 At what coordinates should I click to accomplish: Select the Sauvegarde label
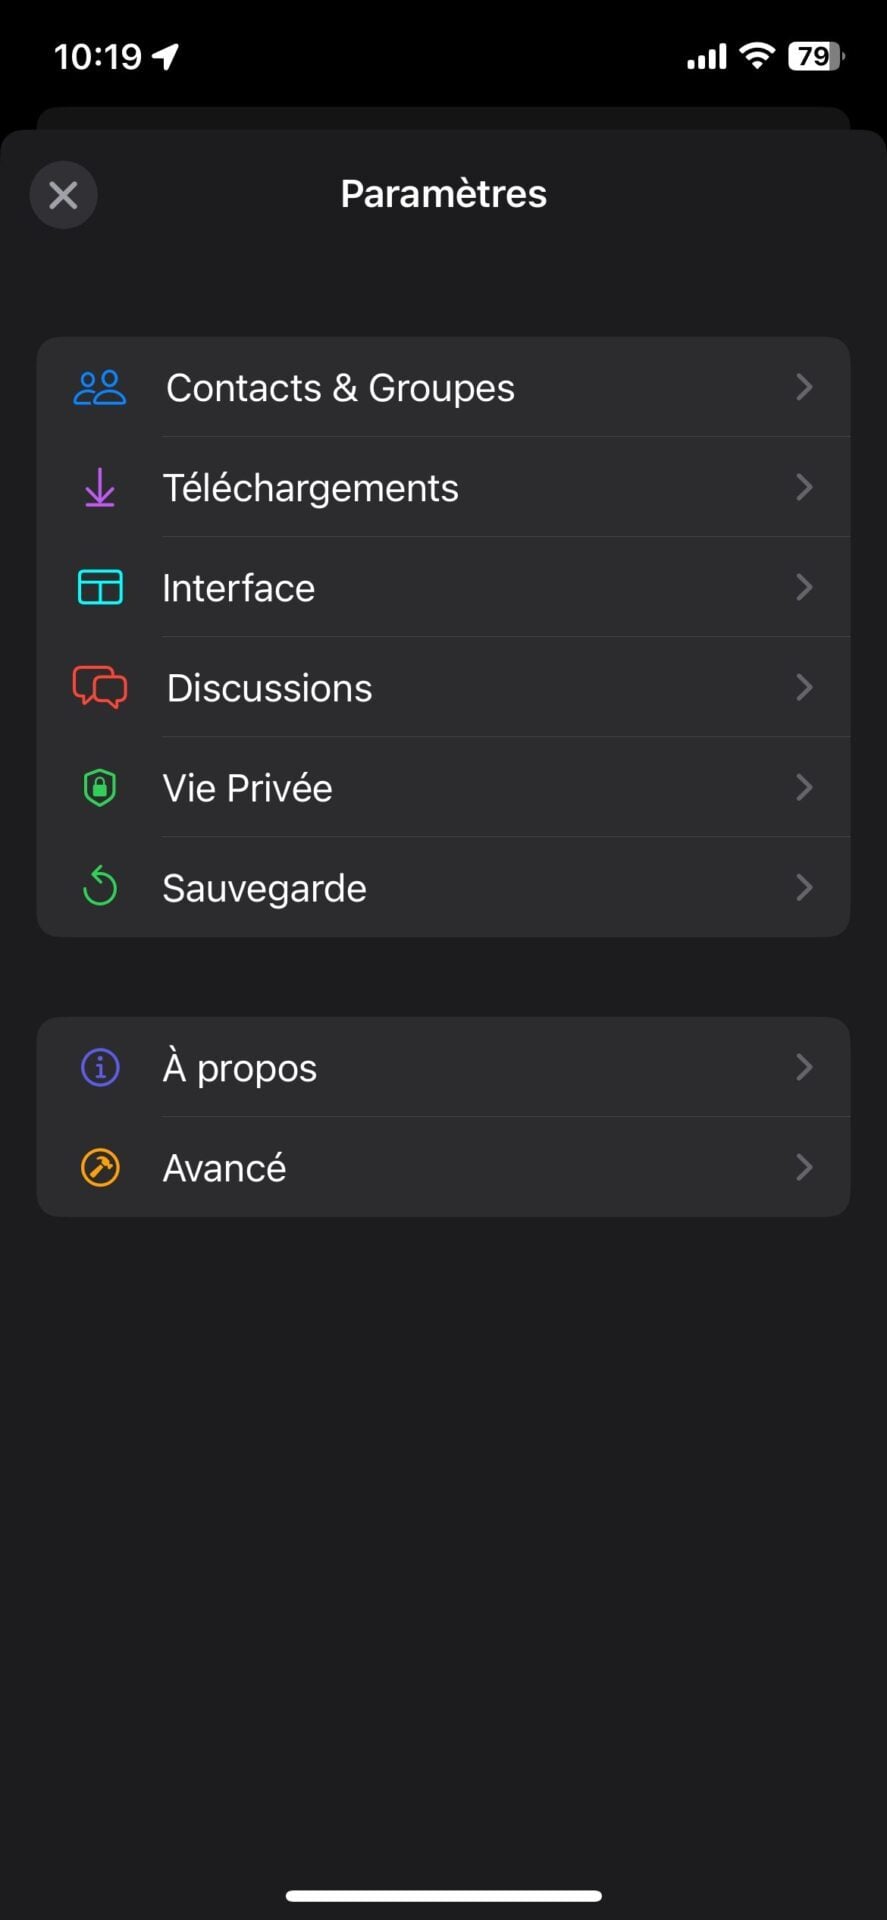coord(264,888)
